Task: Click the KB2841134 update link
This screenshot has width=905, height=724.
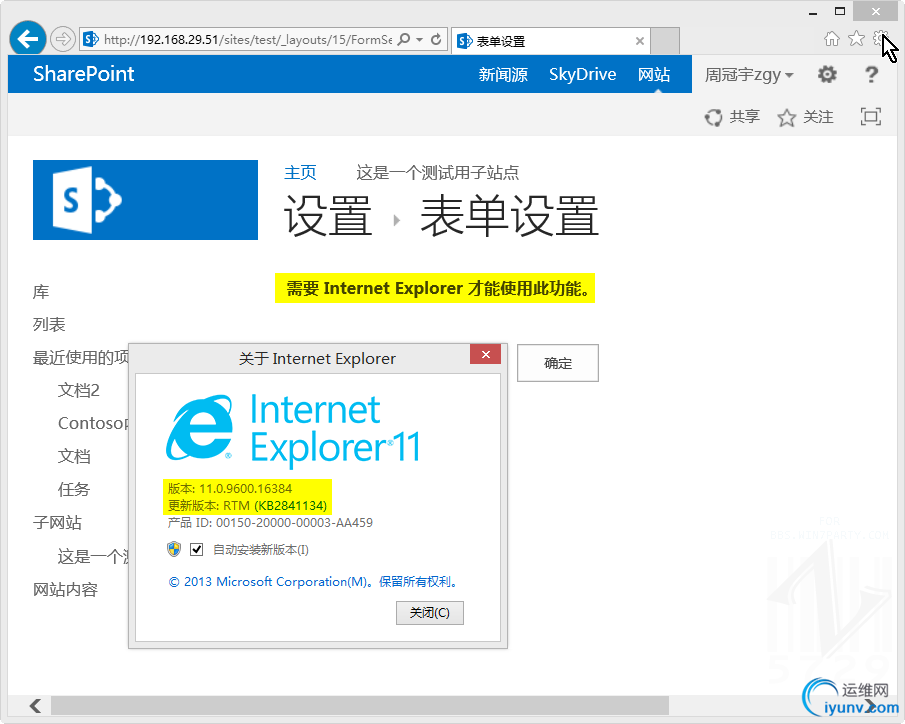Action: coord(290,506)
